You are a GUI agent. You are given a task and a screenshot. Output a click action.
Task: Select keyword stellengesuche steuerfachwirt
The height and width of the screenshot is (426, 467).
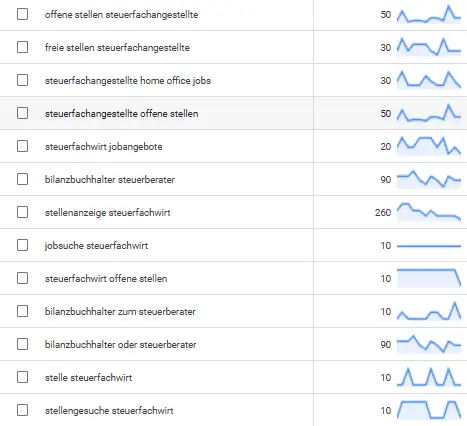click(x=109, y=411)
